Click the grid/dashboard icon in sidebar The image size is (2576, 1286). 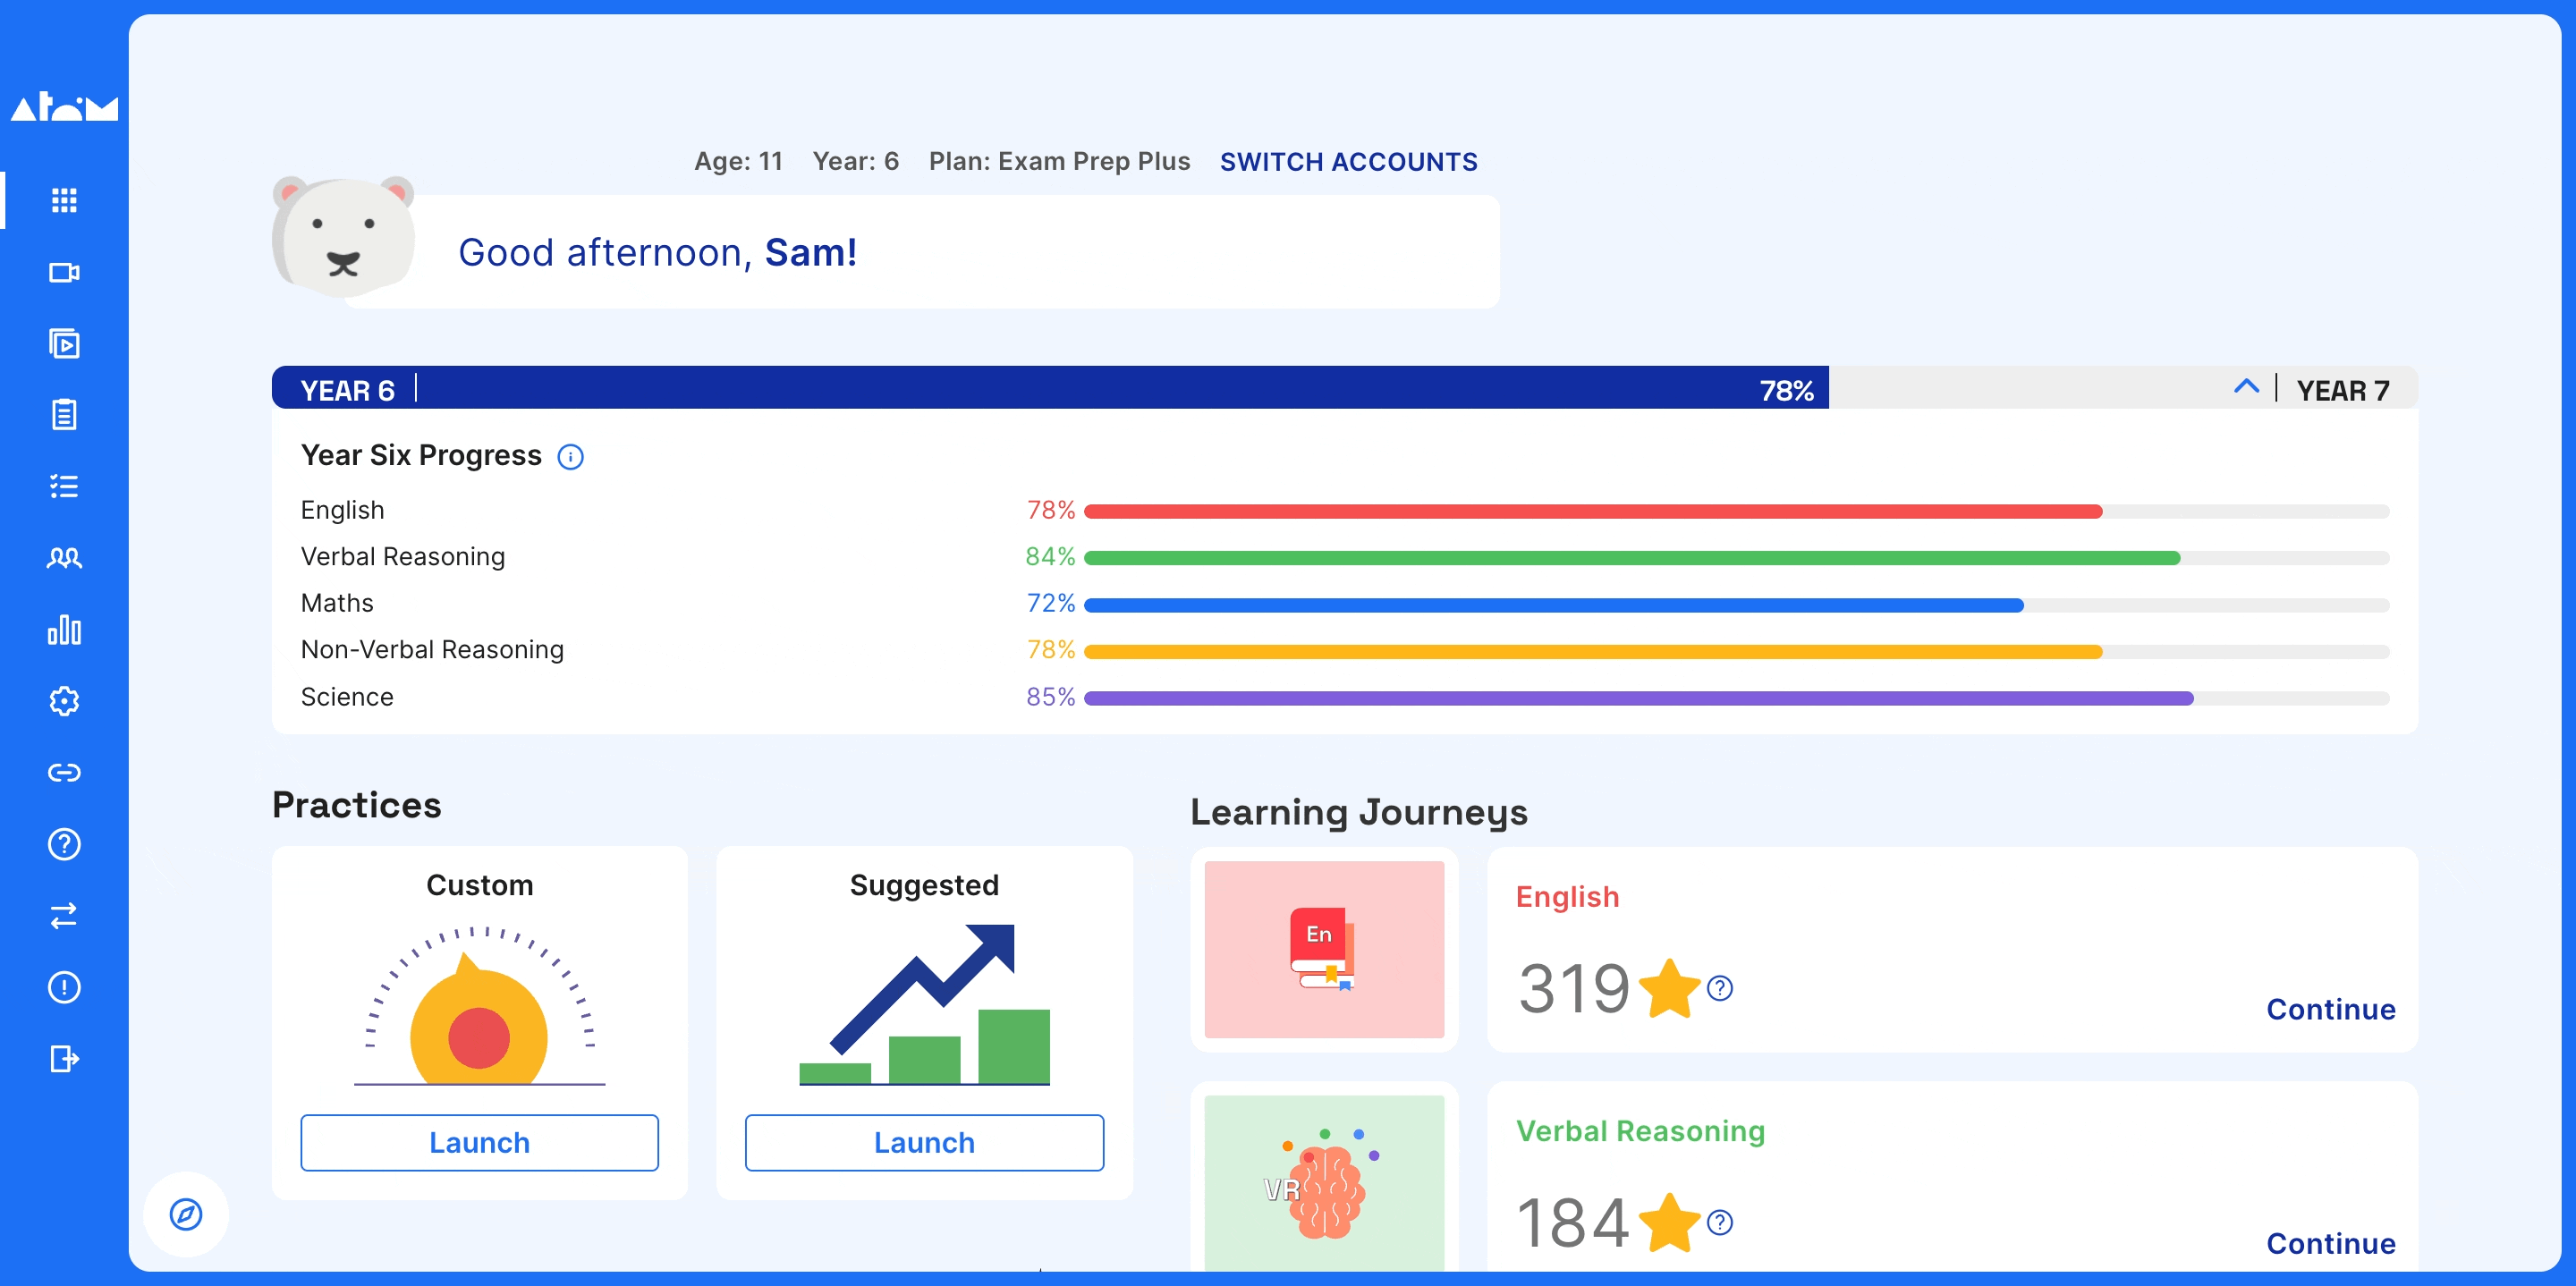(64, 200)
